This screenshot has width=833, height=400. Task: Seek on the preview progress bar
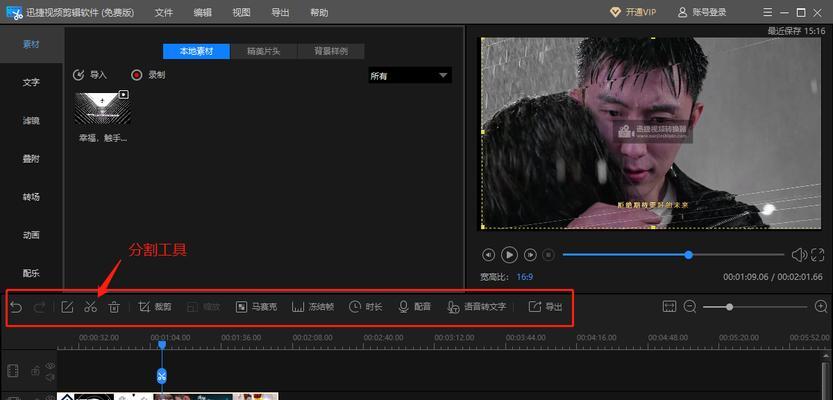click(x=673, y=255)
